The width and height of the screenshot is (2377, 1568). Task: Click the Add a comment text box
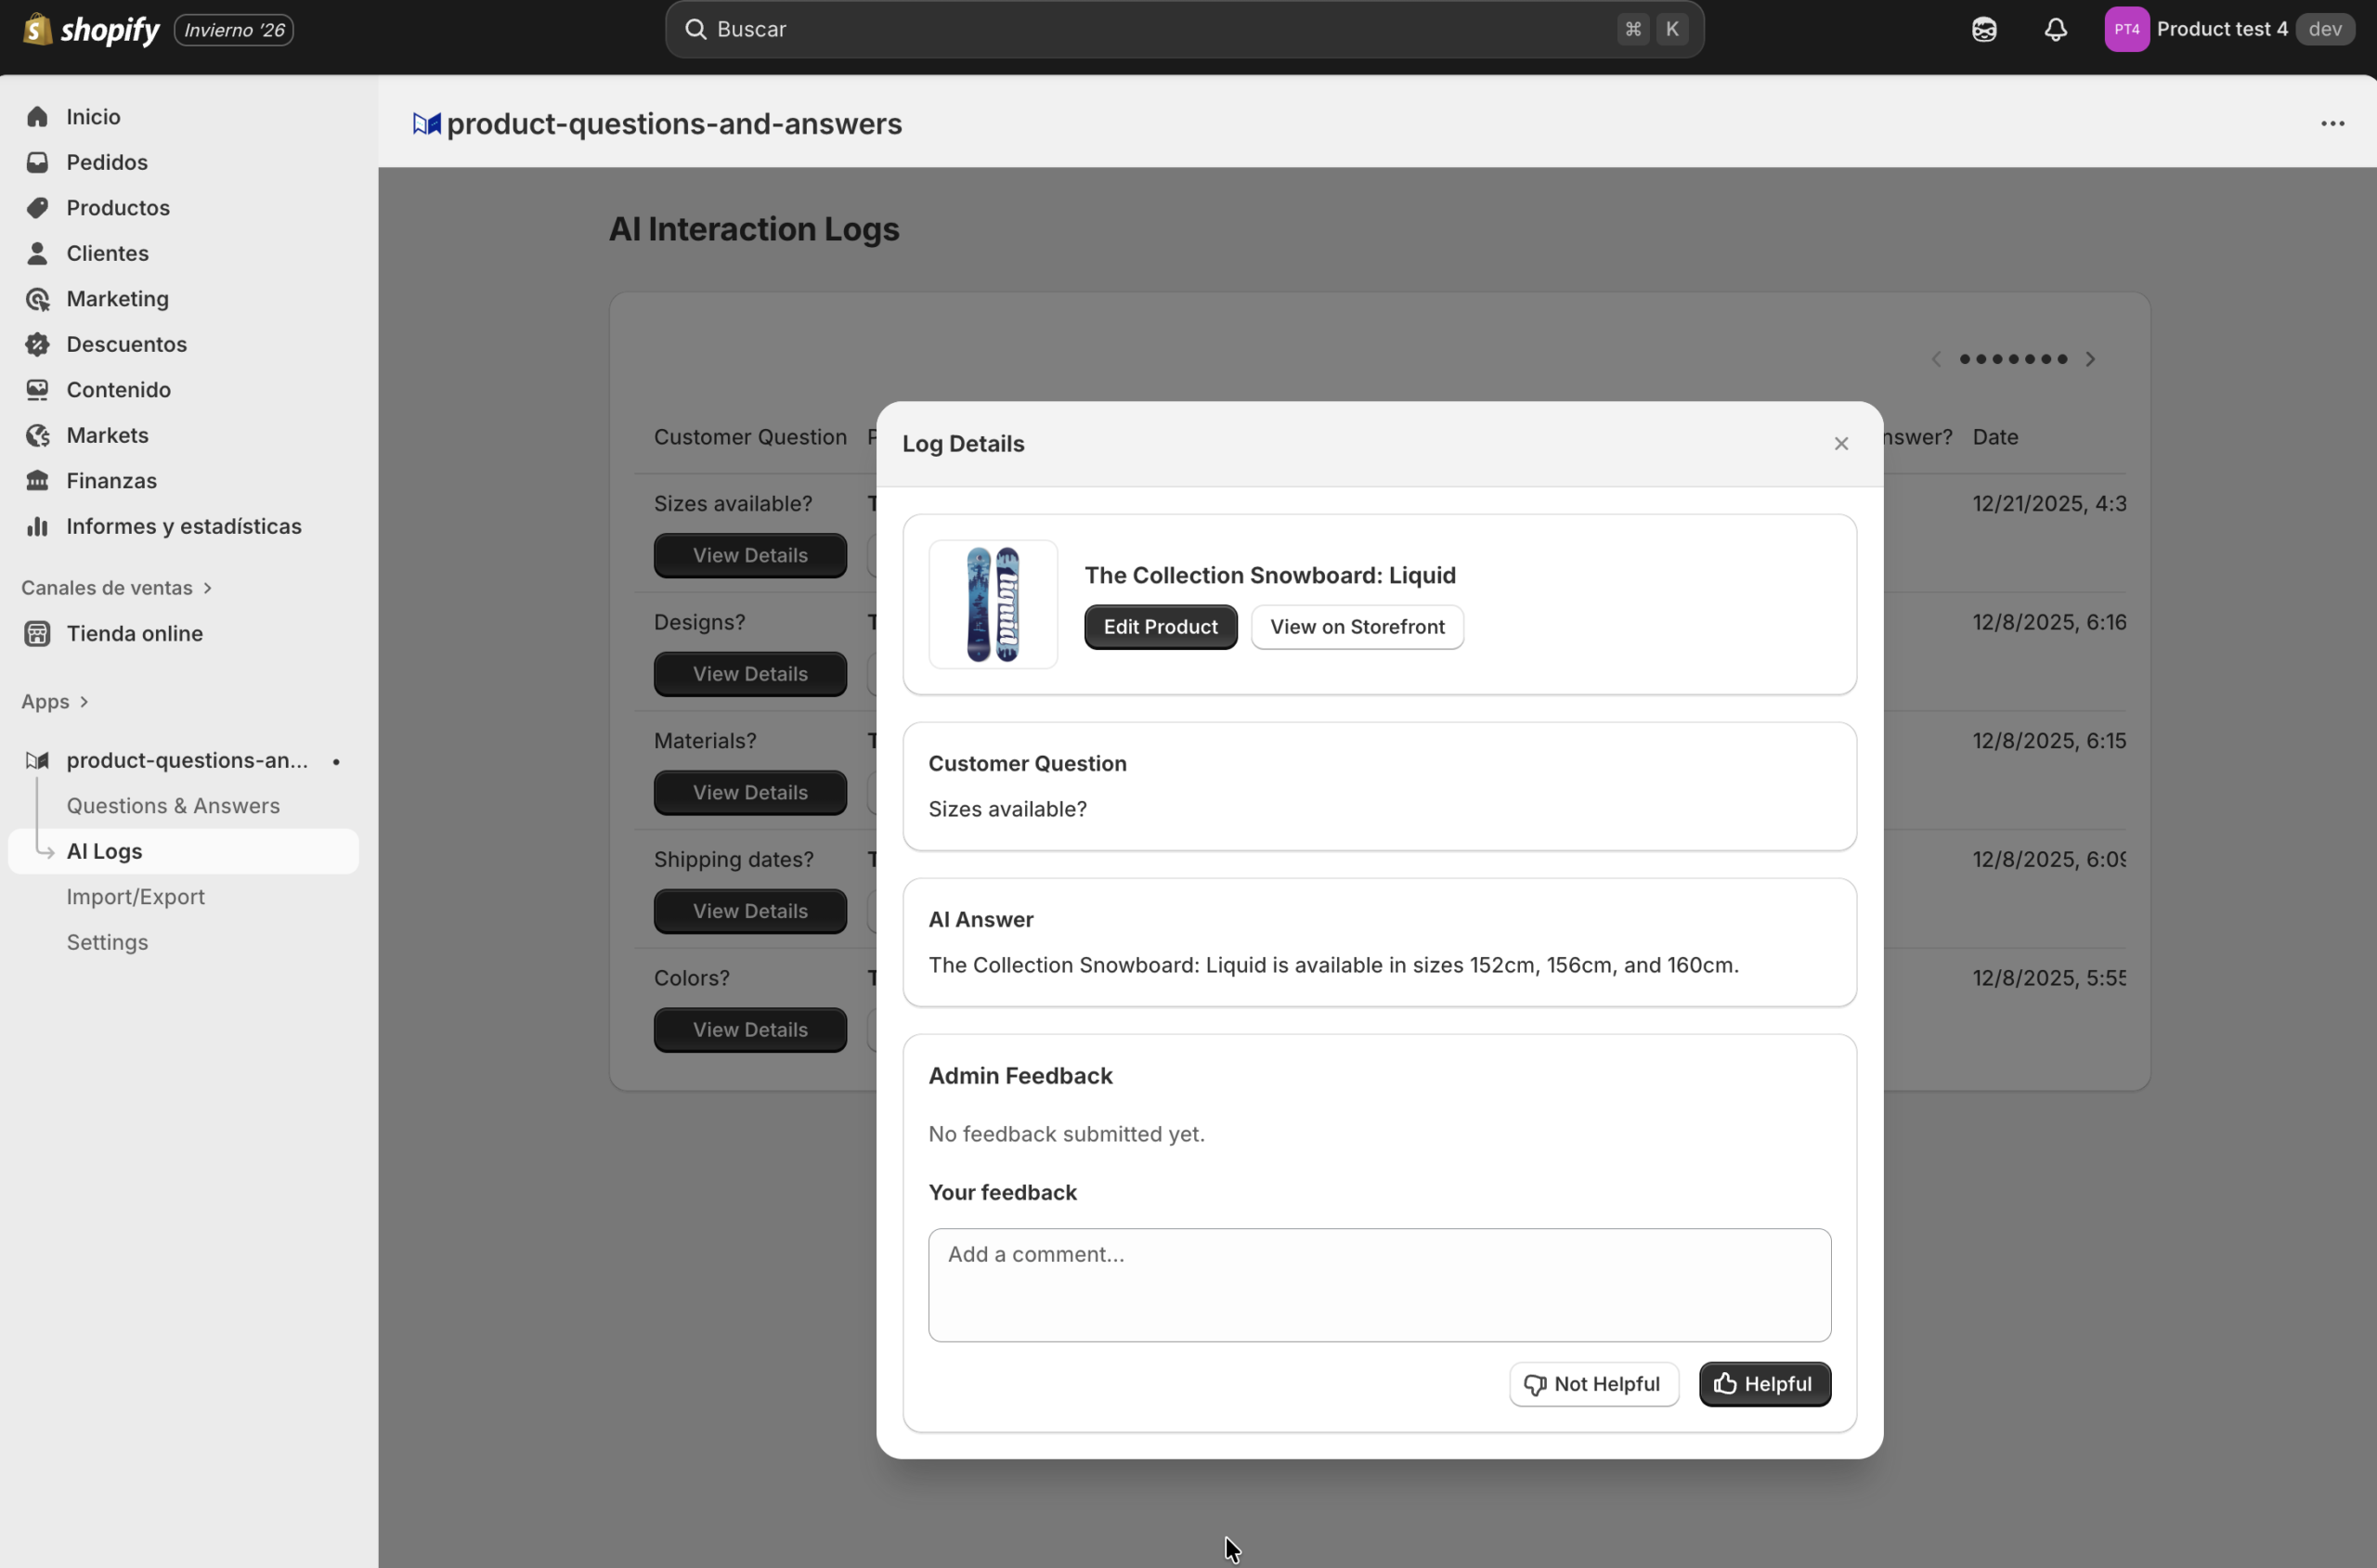coord(1379,1285)
